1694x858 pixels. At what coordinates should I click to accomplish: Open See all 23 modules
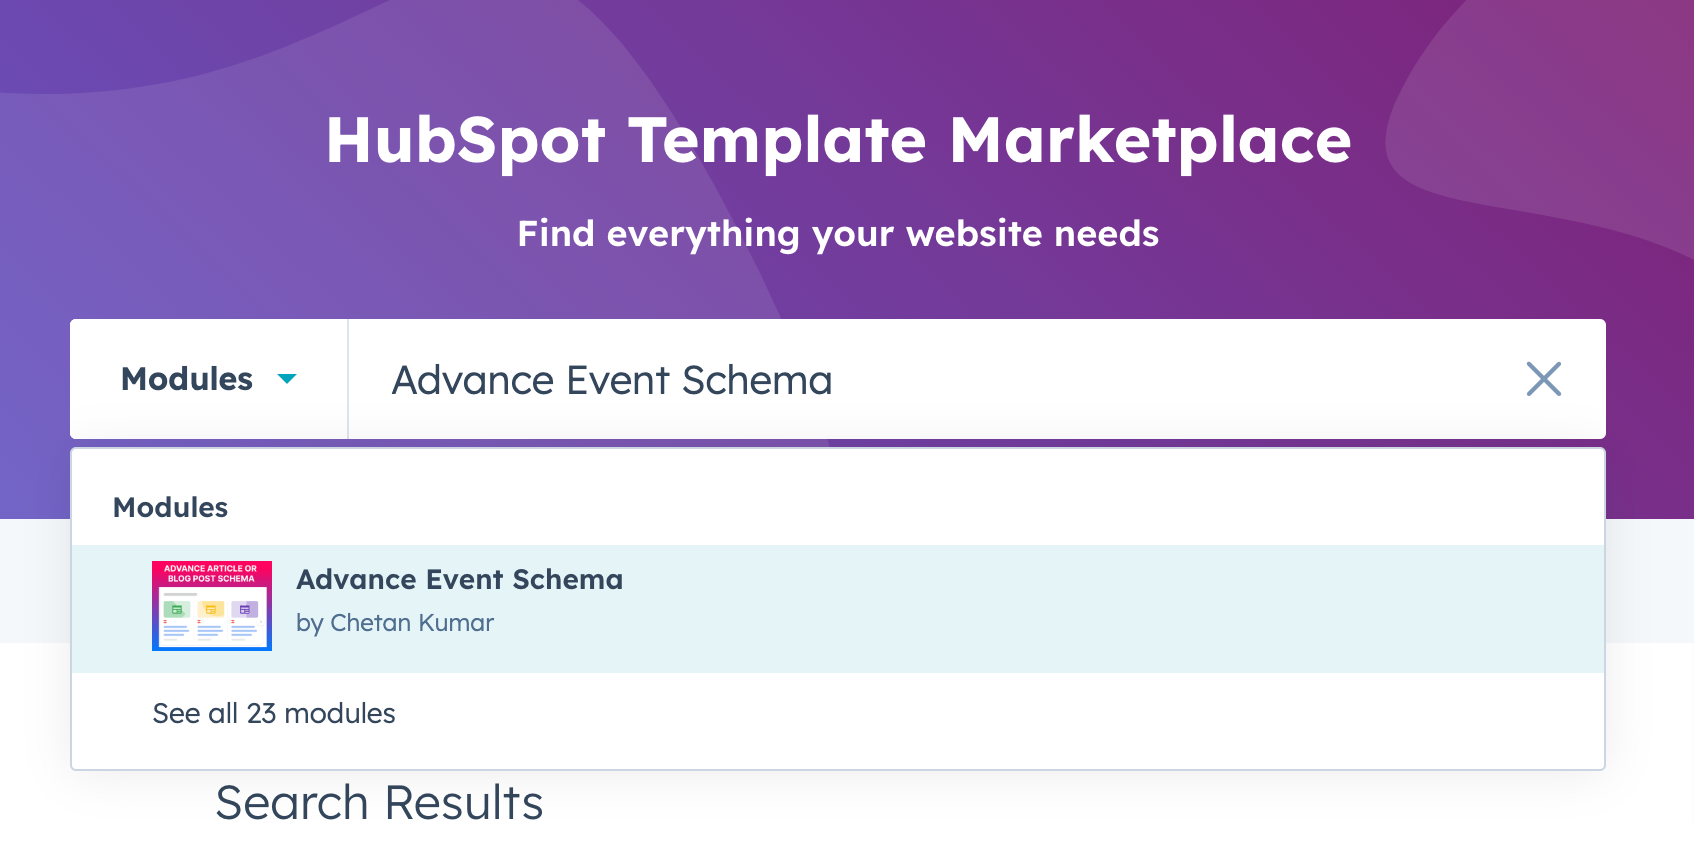point(274,713)
